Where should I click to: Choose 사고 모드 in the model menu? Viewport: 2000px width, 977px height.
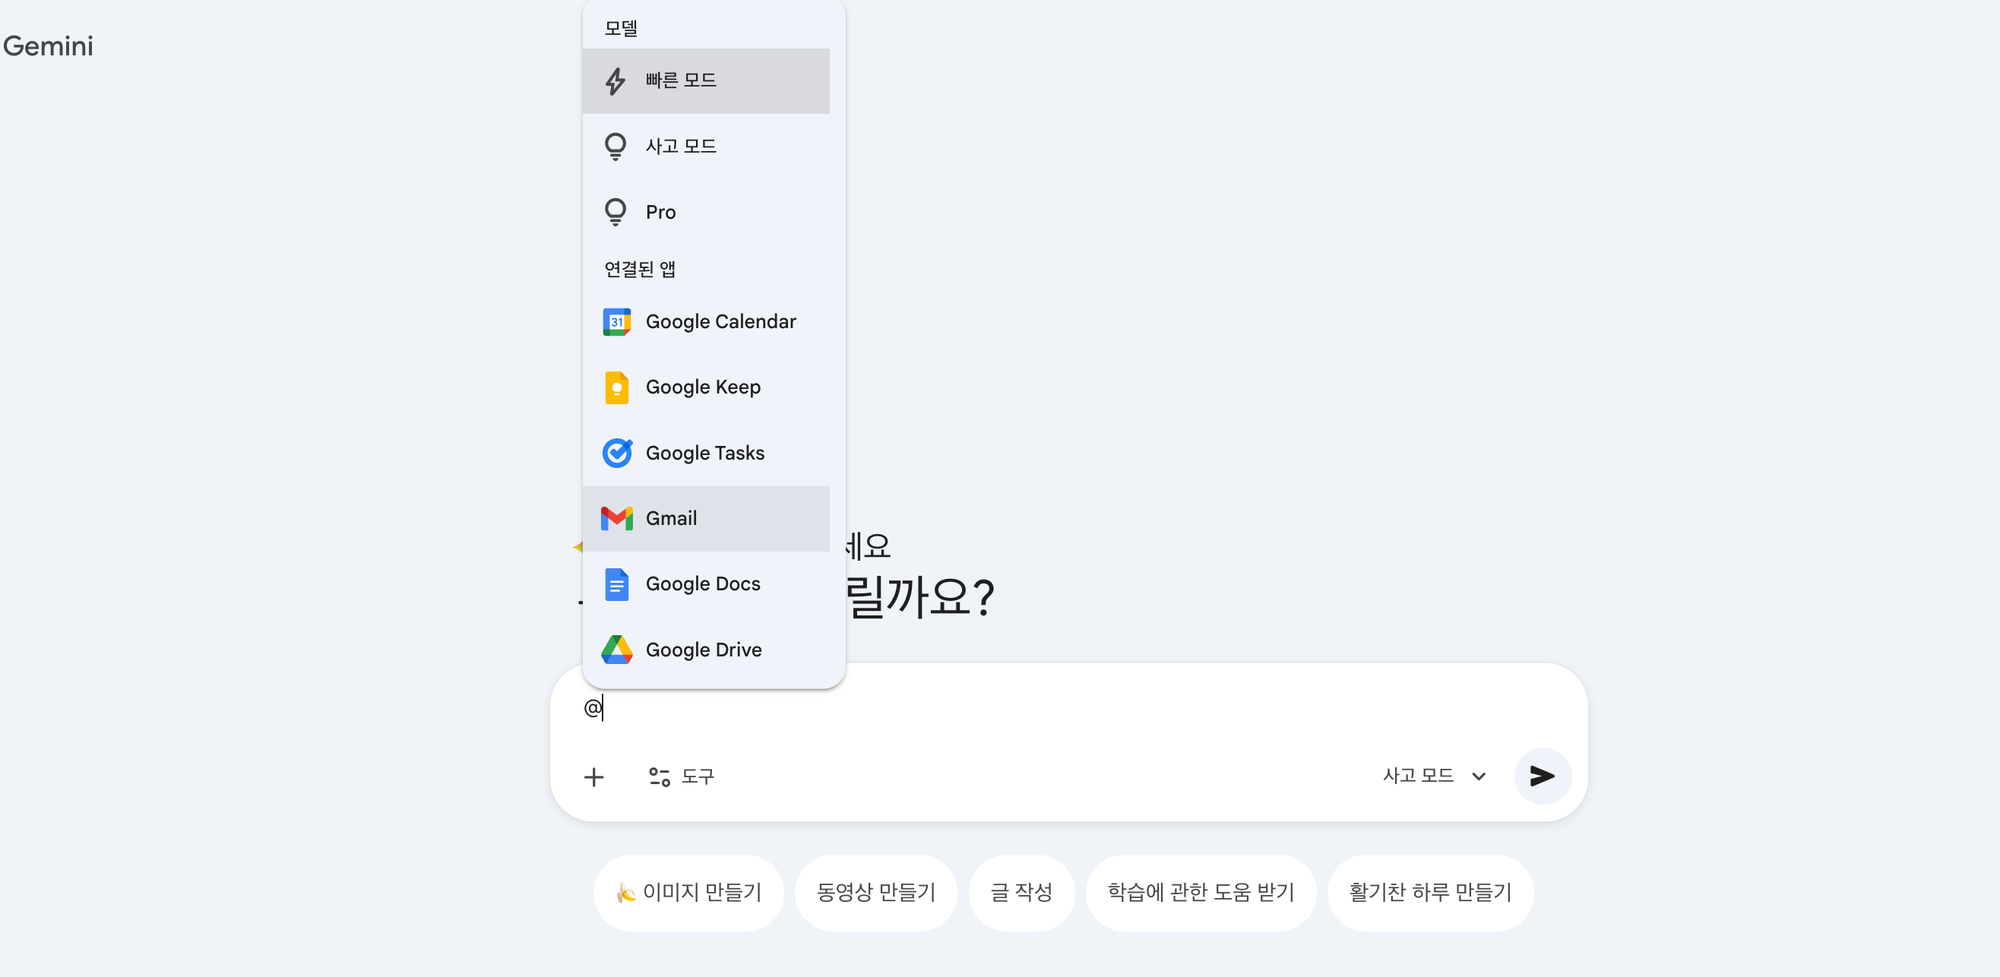706,147
